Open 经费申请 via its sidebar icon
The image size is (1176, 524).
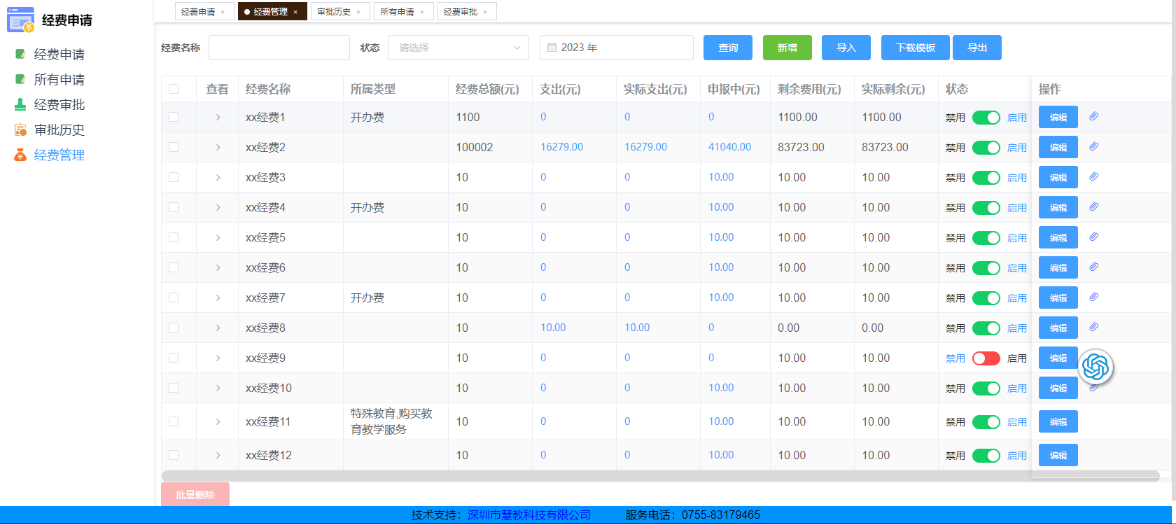point(20,55)
